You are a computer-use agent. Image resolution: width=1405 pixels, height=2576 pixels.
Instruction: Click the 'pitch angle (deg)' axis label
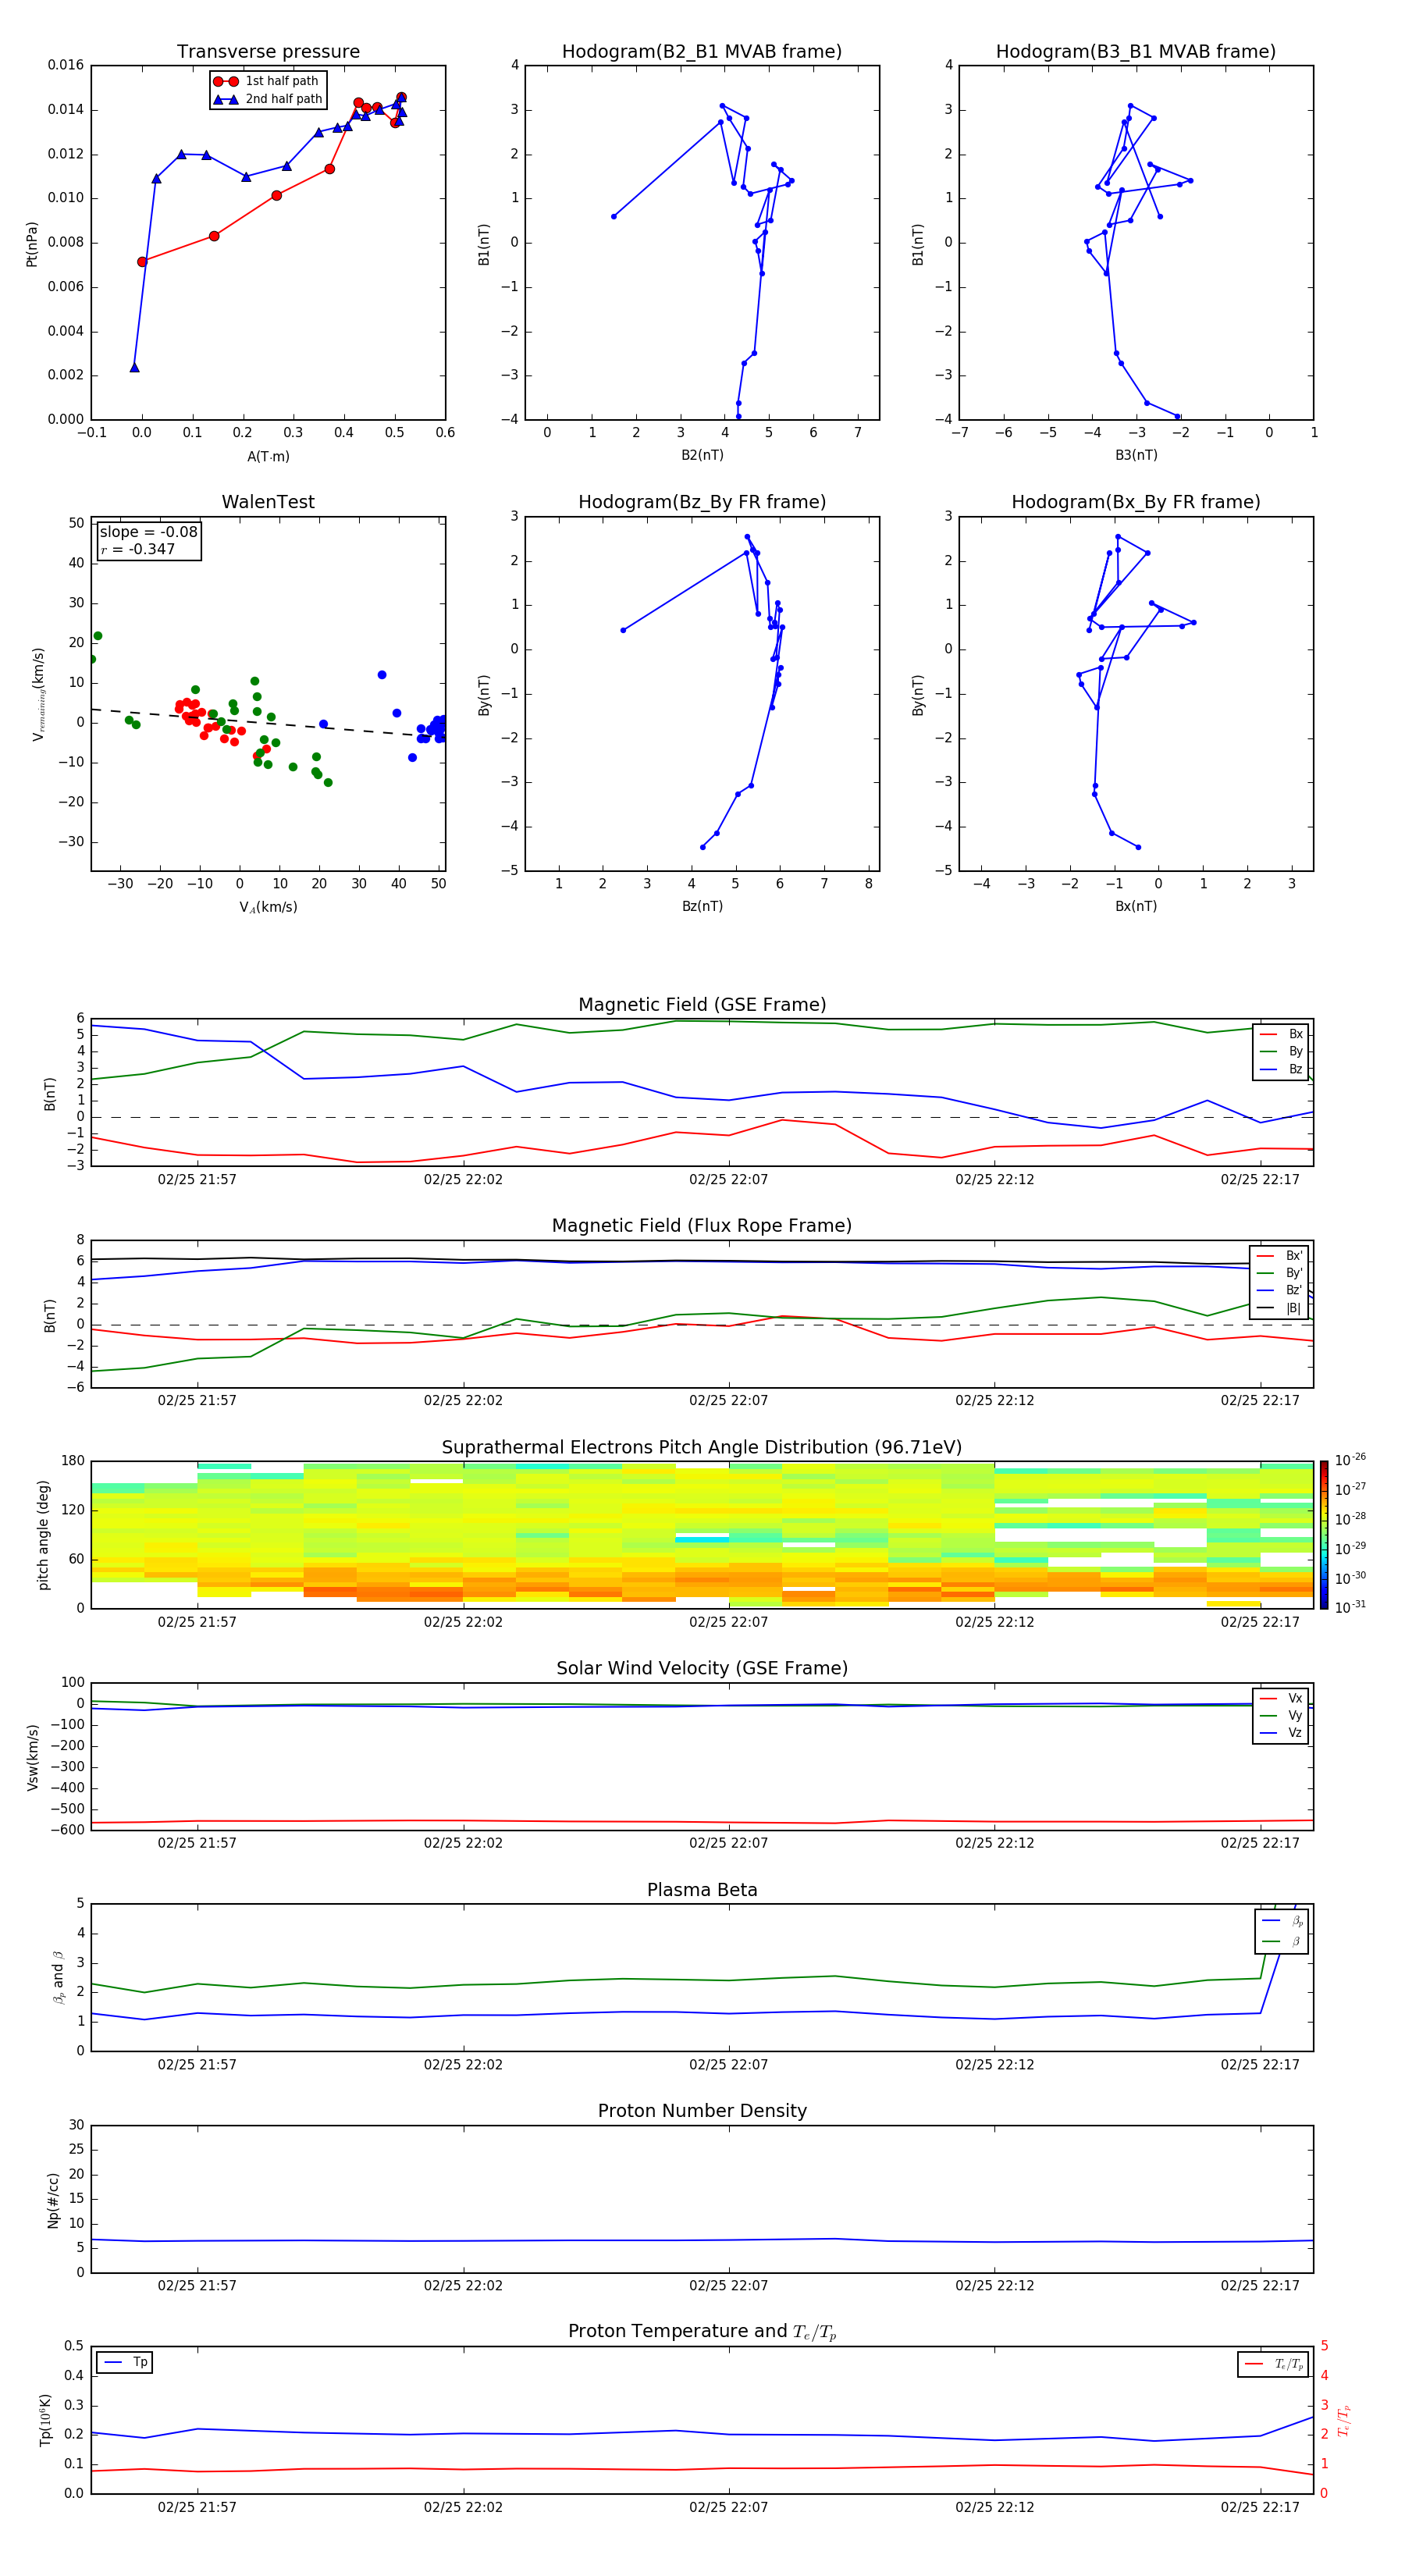43,1535
